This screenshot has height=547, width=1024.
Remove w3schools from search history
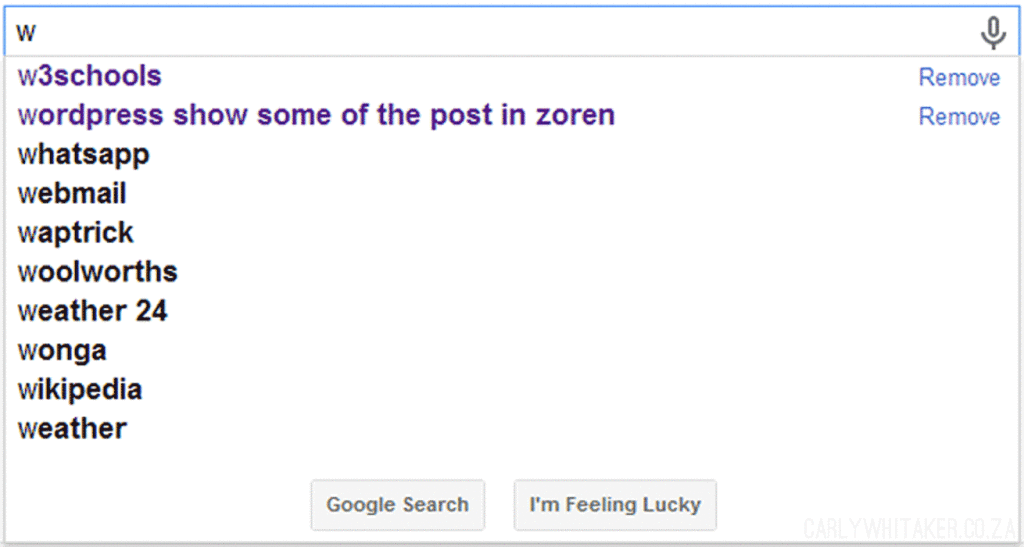959,78
